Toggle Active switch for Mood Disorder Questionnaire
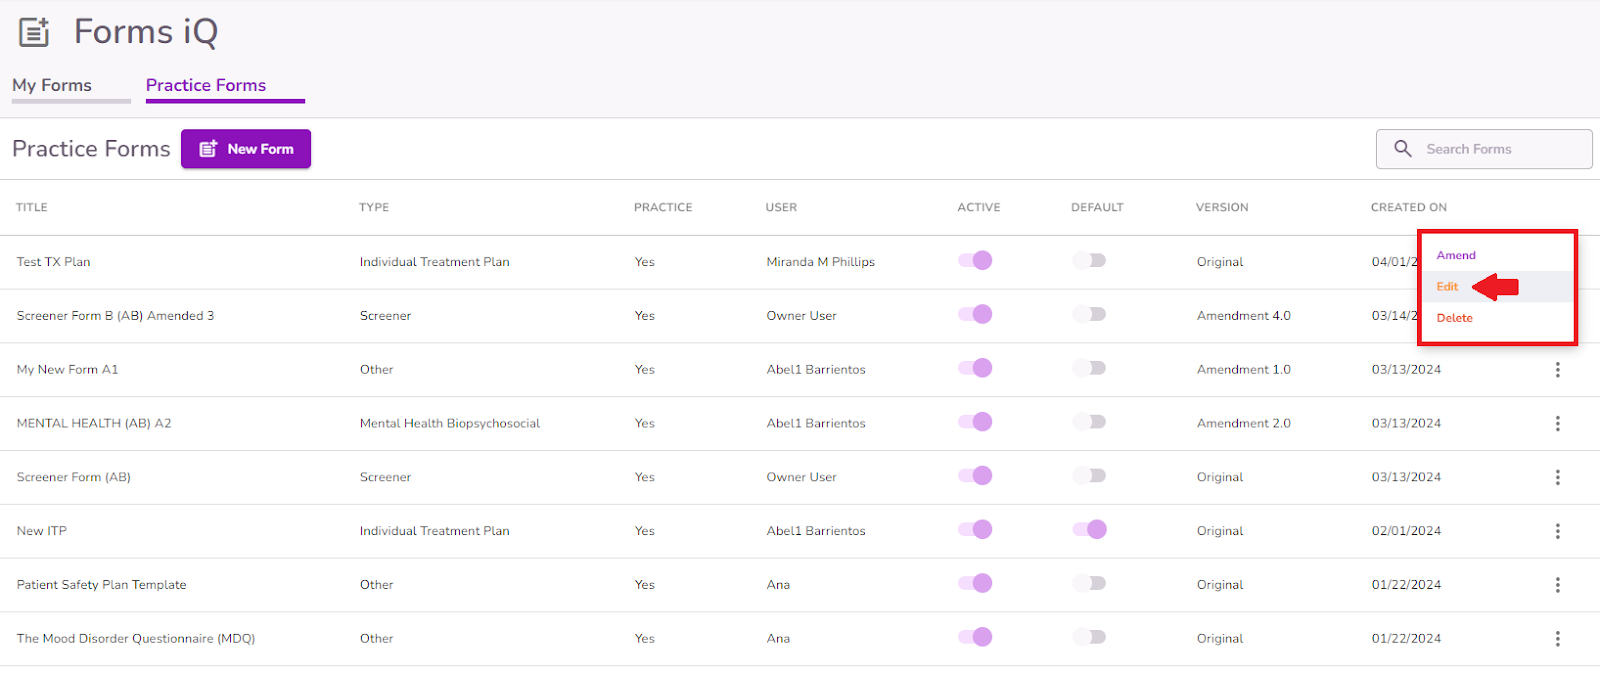 tap(975, 637)
